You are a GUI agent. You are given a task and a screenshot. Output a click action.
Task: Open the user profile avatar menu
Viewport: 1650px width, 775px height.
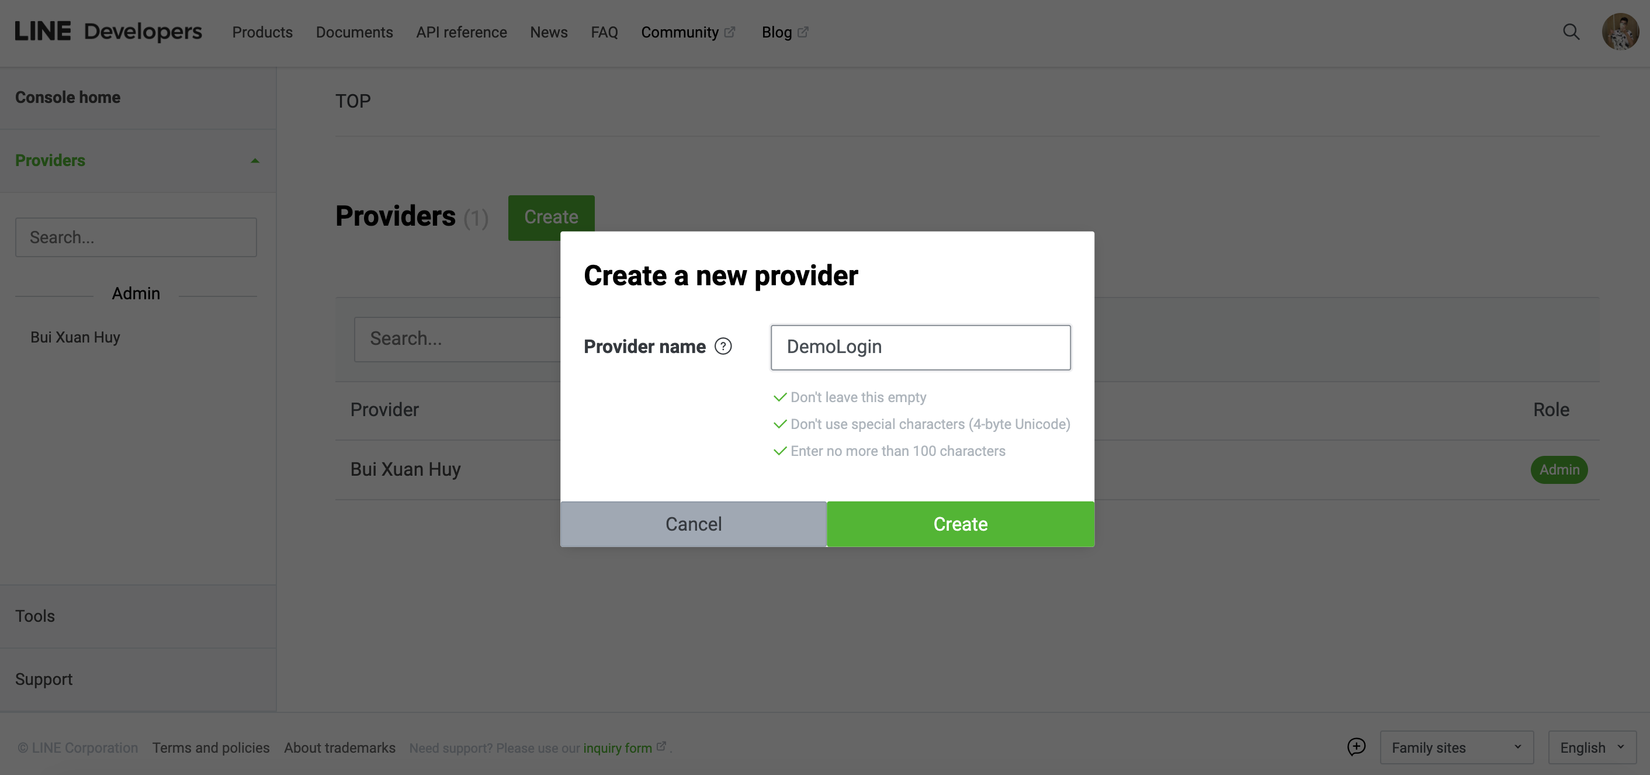[x=1620, y=32]
